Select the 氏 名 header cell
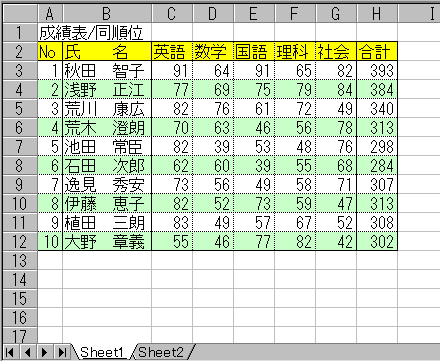441x361 pixels. 107,51
